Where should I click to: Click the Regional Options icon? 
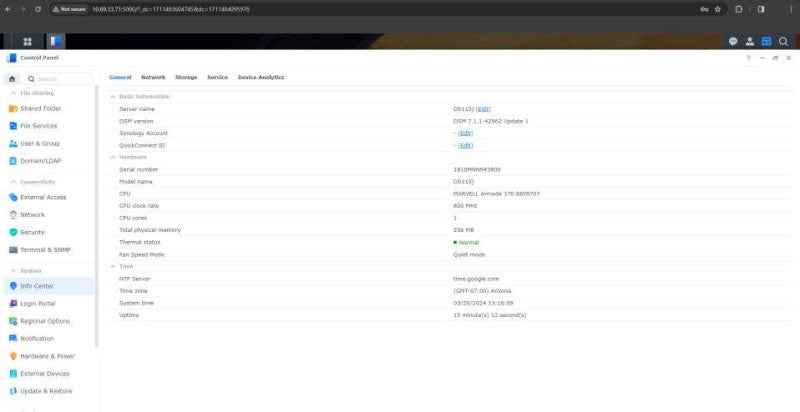pyautogui.click(x=13, y=321)
